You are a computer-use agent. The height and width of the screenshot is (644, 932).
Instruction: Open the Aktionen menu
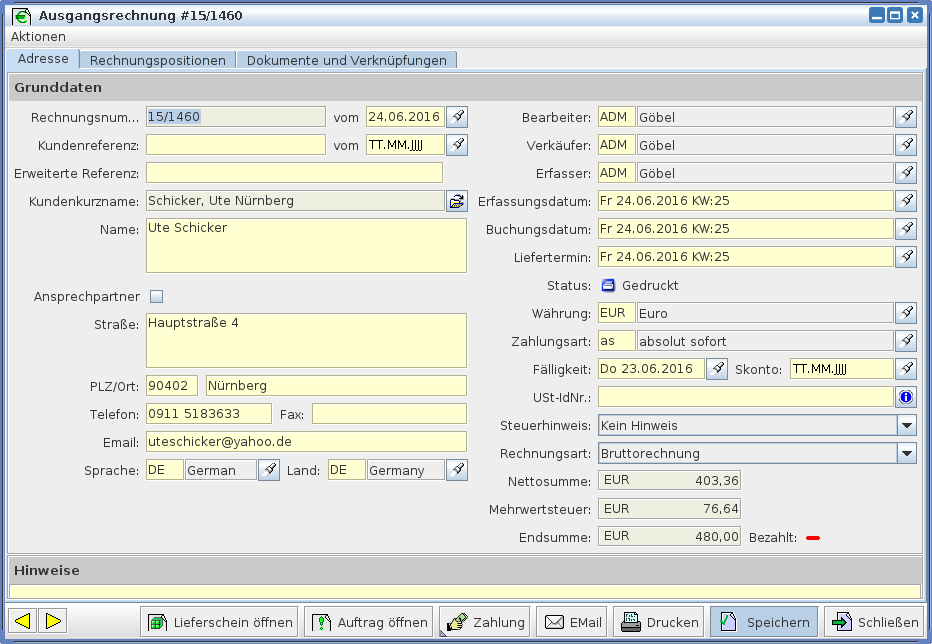tap(38, 36)
